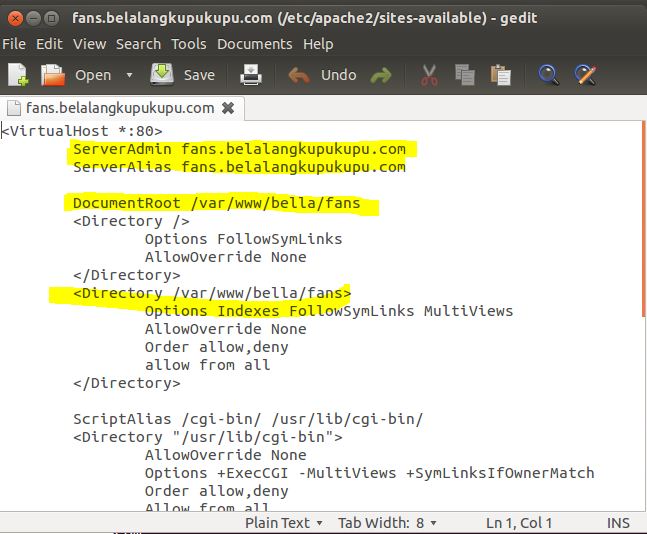
Task: Create a new document with toolbar icon
Action: (x=19, y=75)
